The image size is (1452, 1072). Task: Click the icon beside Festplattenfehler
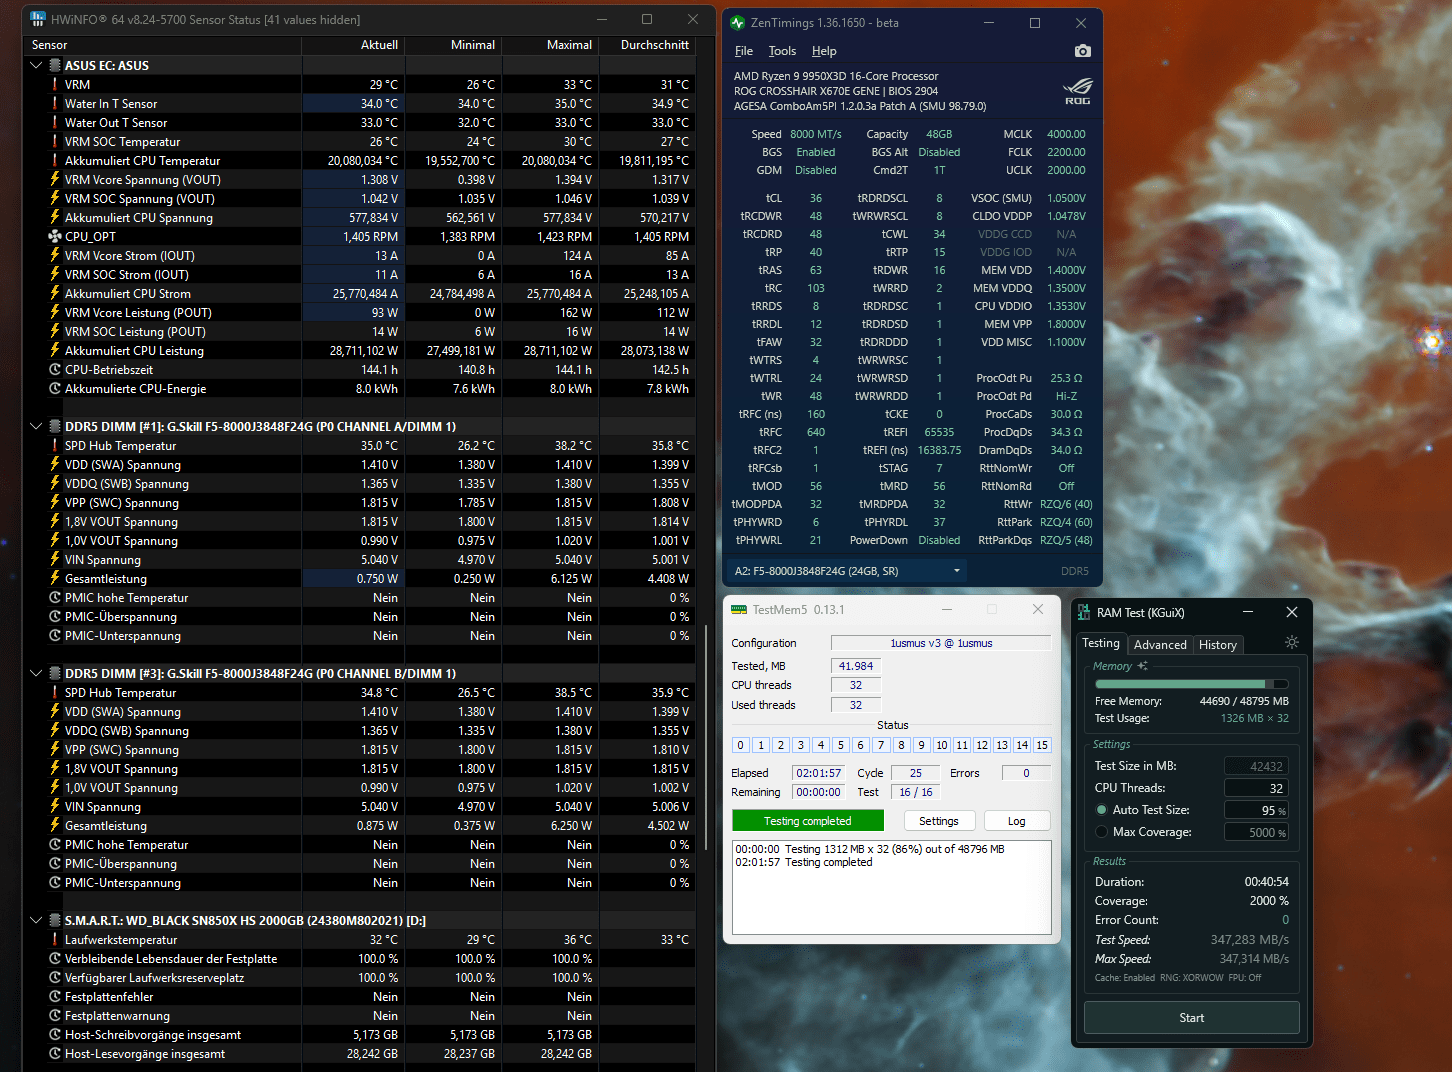[55, 997]
